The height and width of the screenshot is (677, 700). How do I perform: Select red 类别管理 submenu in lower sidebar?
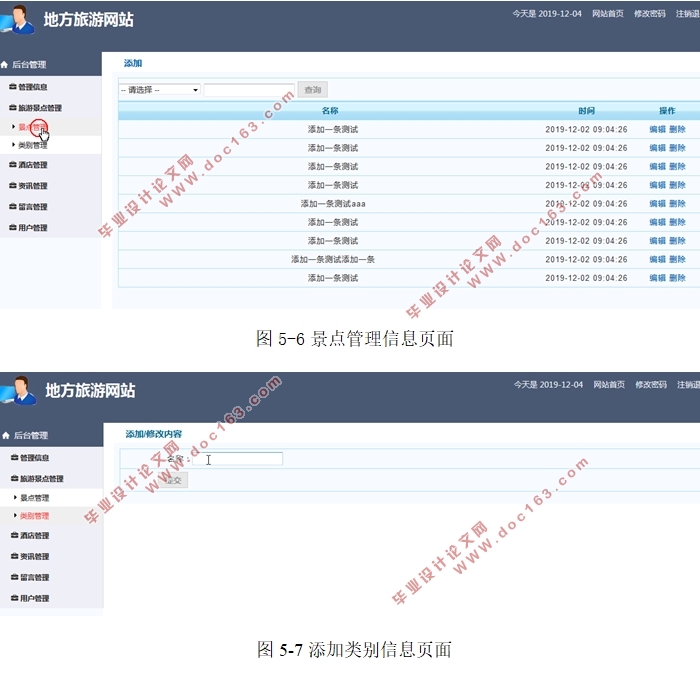click(x=34, y=516)
